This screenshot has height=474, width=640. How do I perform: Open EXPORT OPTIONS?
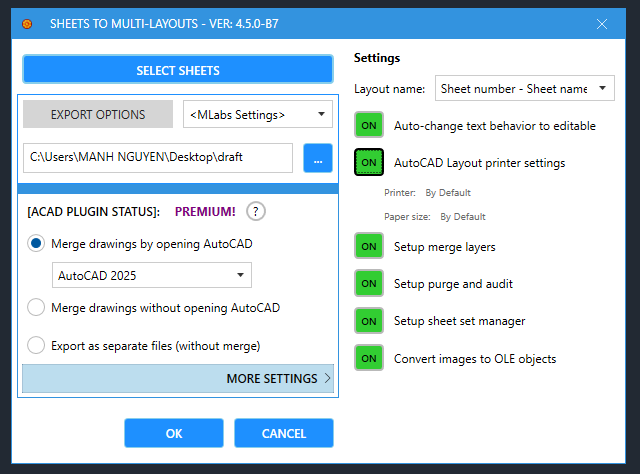(98, 114)
